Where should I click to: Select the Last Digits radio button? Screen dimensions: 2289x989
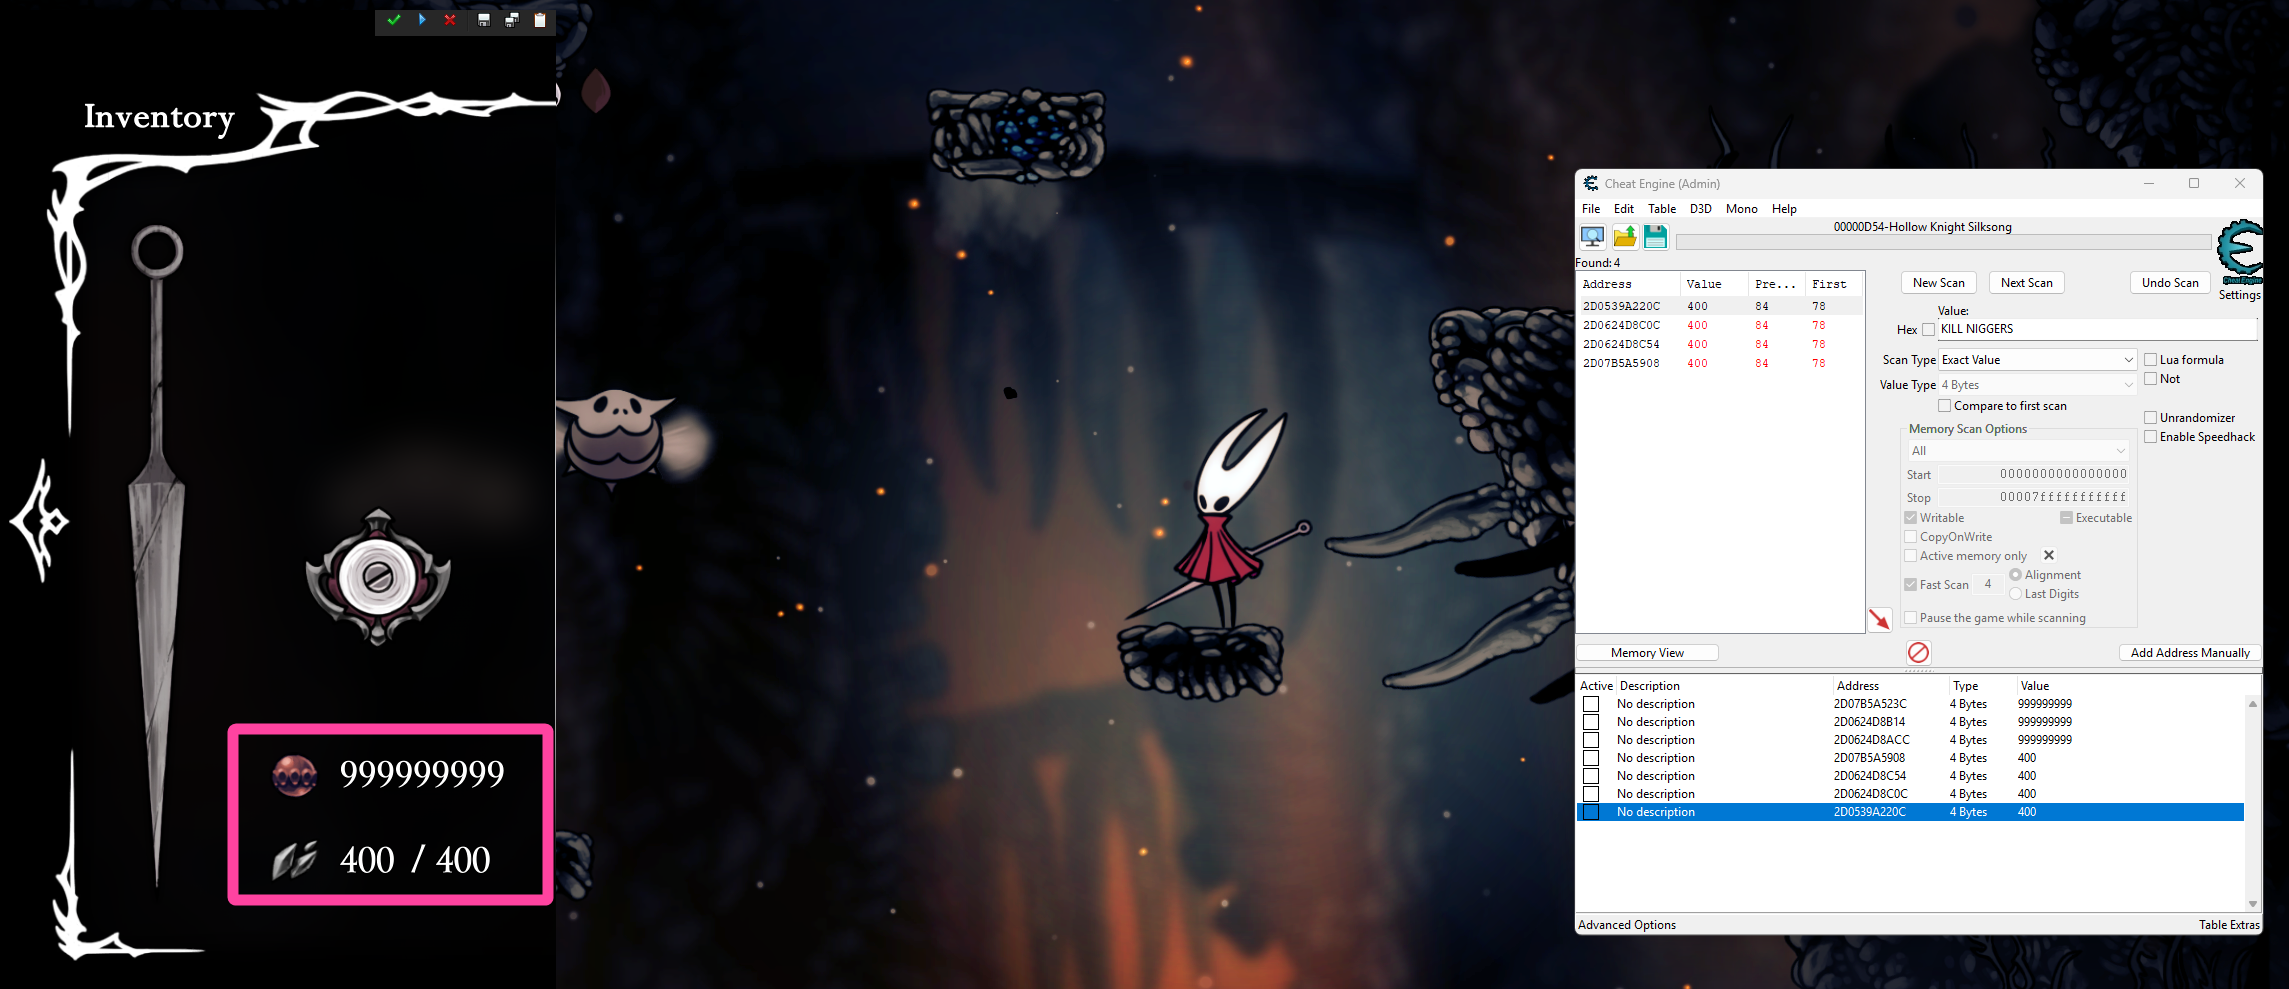coord(2015,594)
